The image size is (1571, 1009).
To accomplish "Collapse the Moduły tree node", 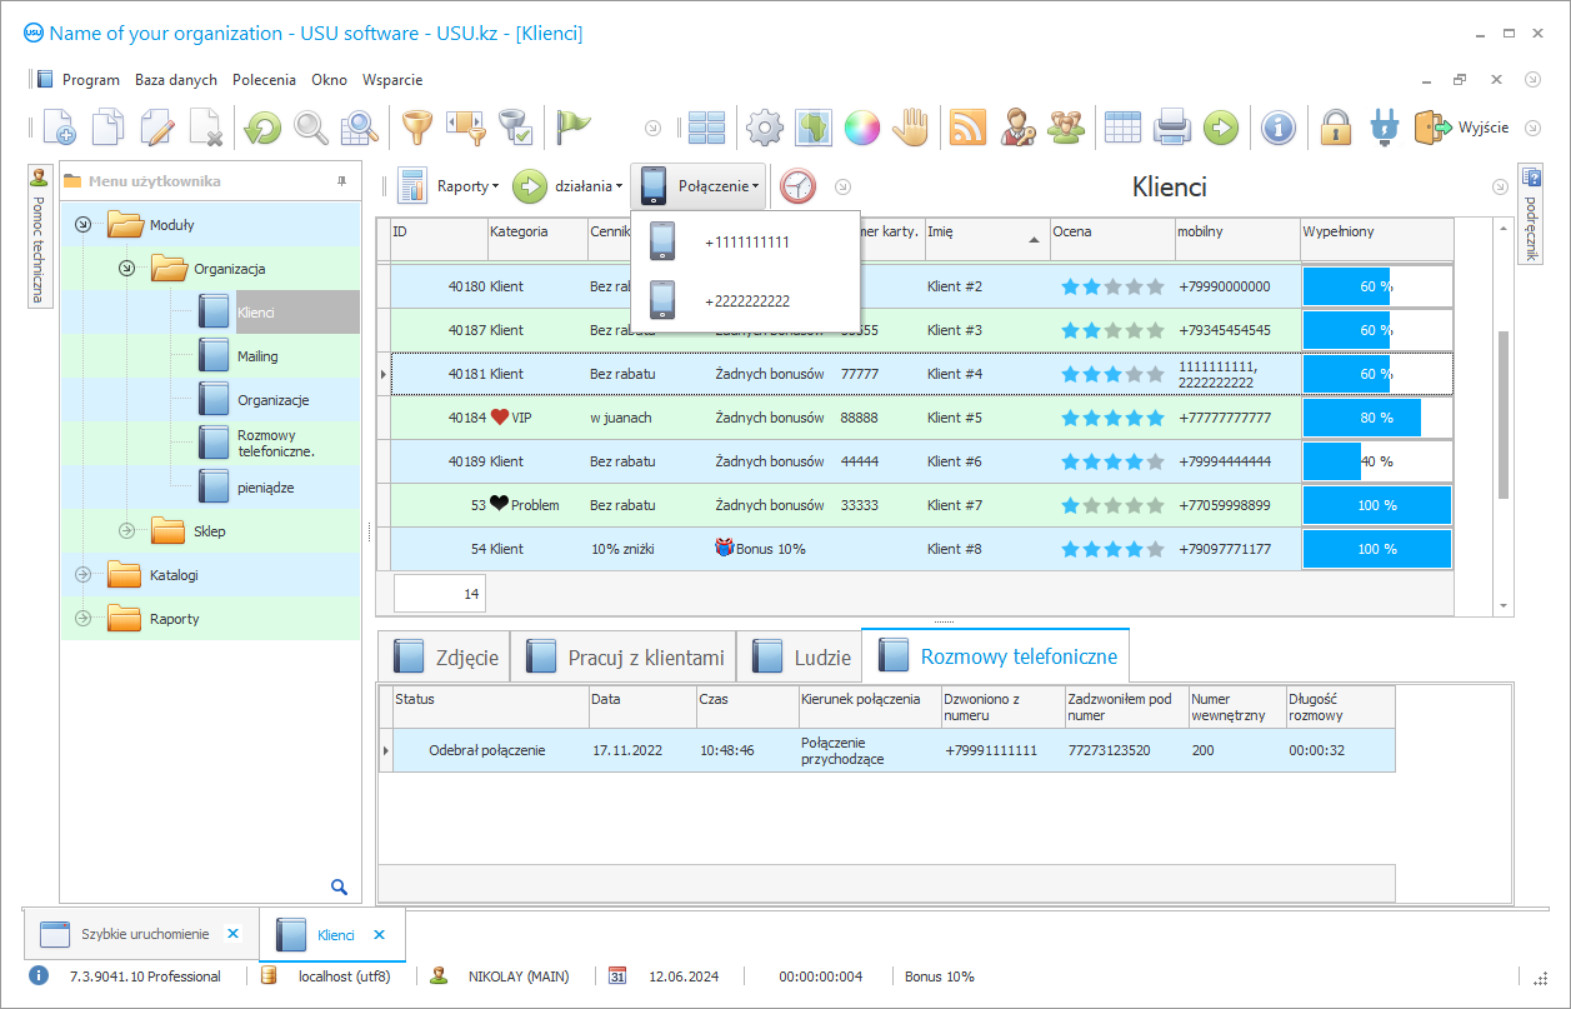I will (x=83, y=225).
